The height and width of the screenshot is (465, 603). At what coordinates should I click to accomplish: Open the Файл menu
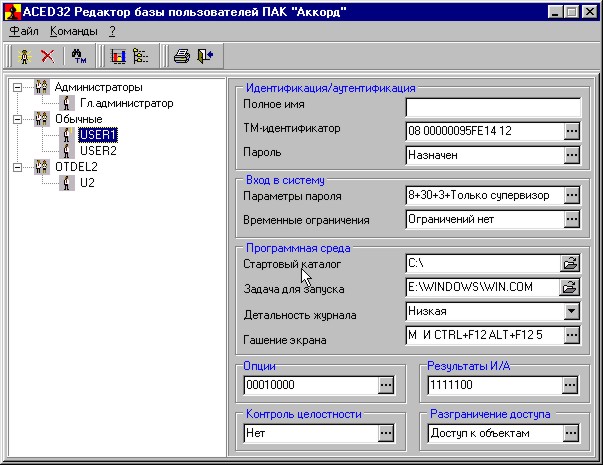[x=24, y=31]
